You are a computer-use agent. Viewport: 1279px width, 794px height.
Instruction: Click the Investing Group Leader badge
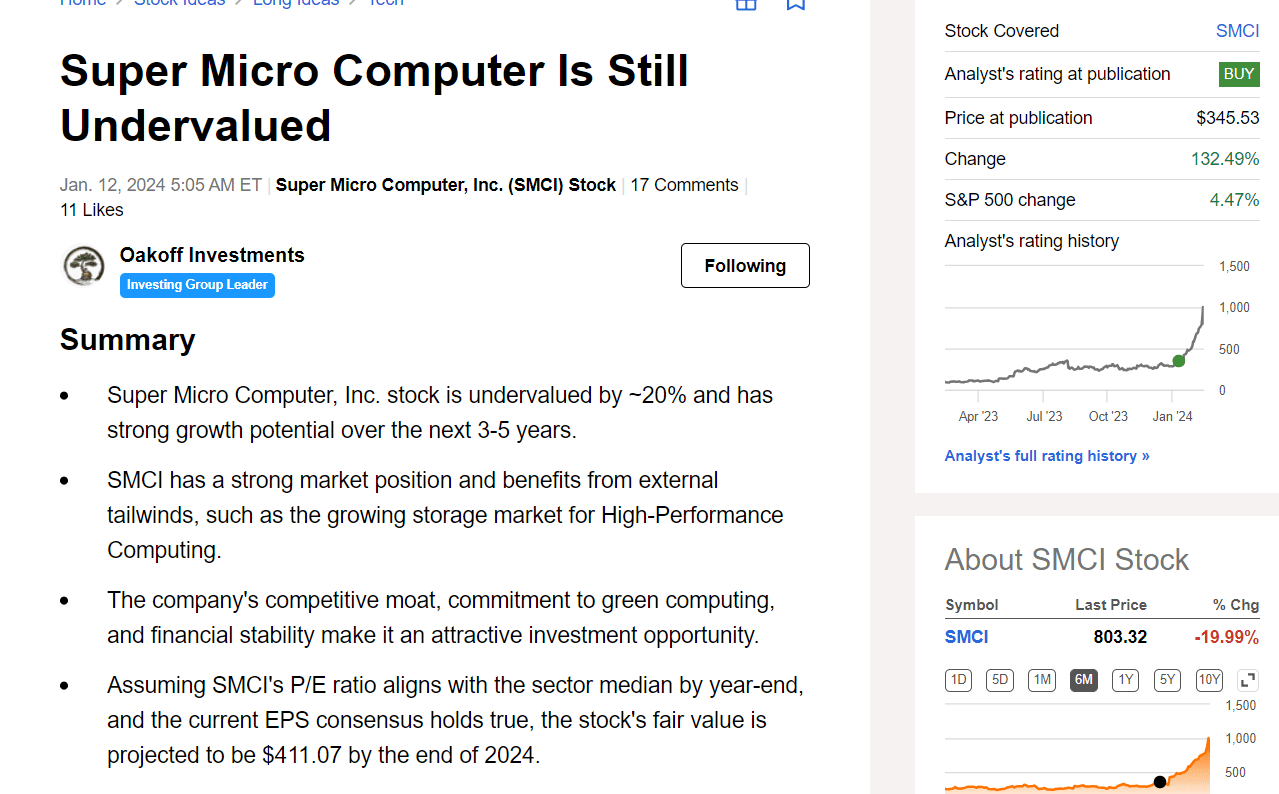click(x=197, y=285)
